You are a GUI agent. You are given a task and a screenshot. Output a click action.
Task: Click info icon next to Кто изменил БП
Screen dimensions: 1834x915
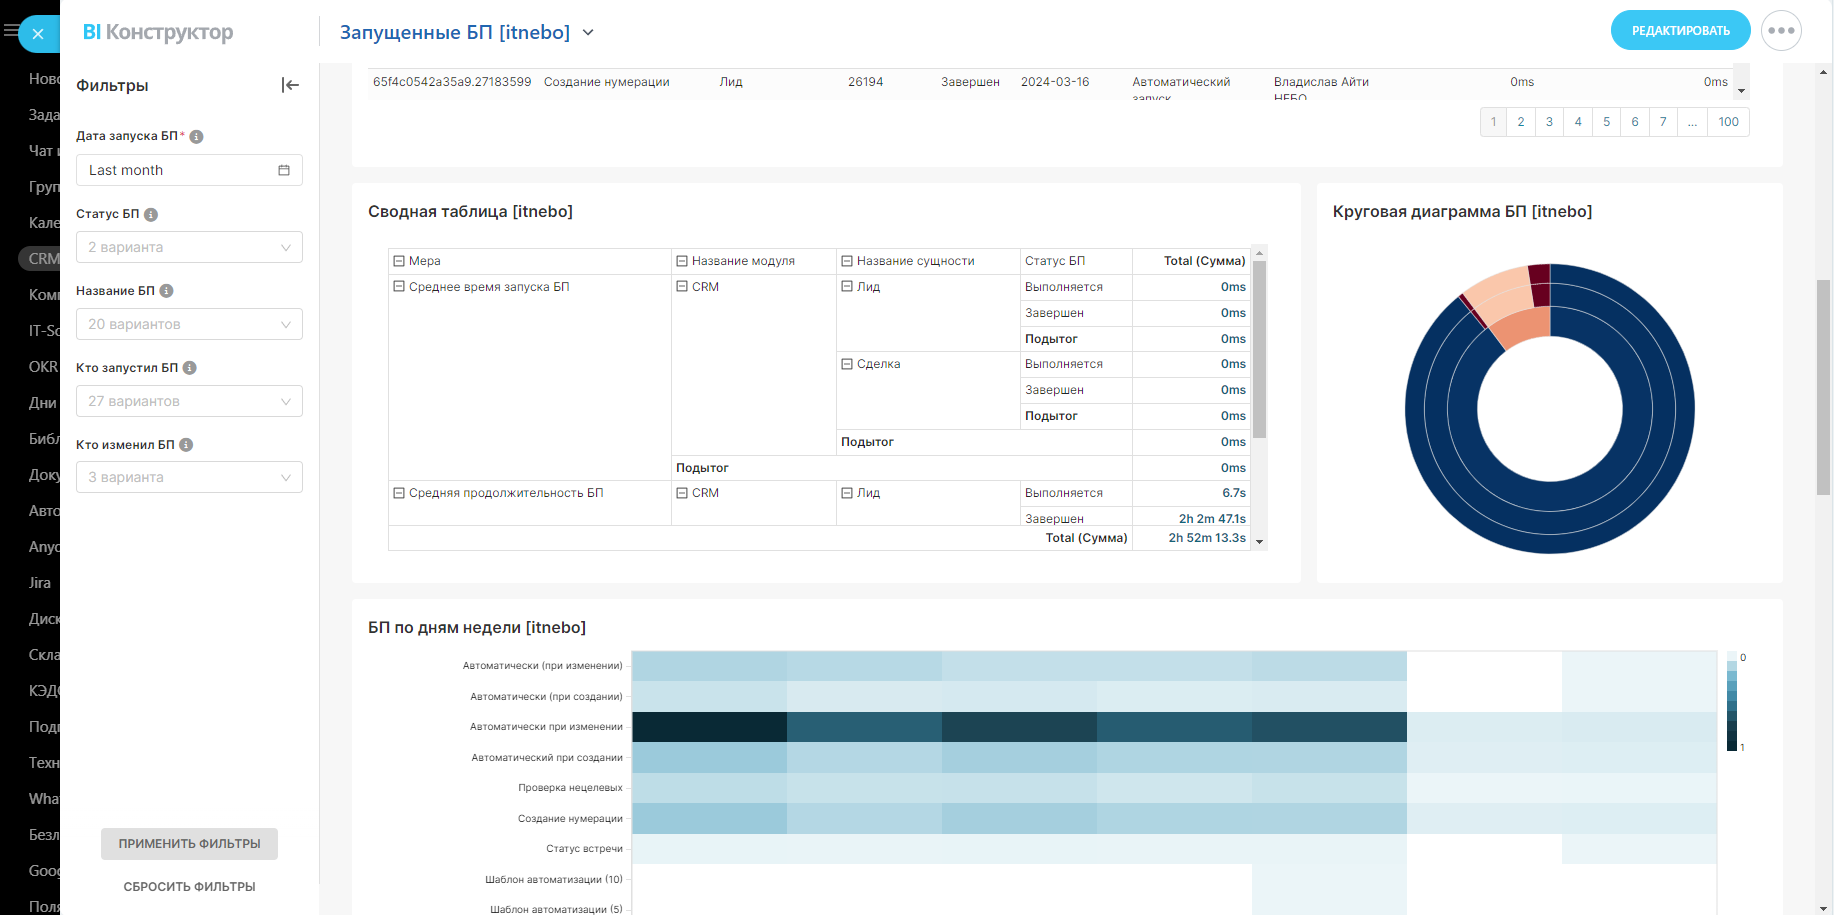pos(186,445)
